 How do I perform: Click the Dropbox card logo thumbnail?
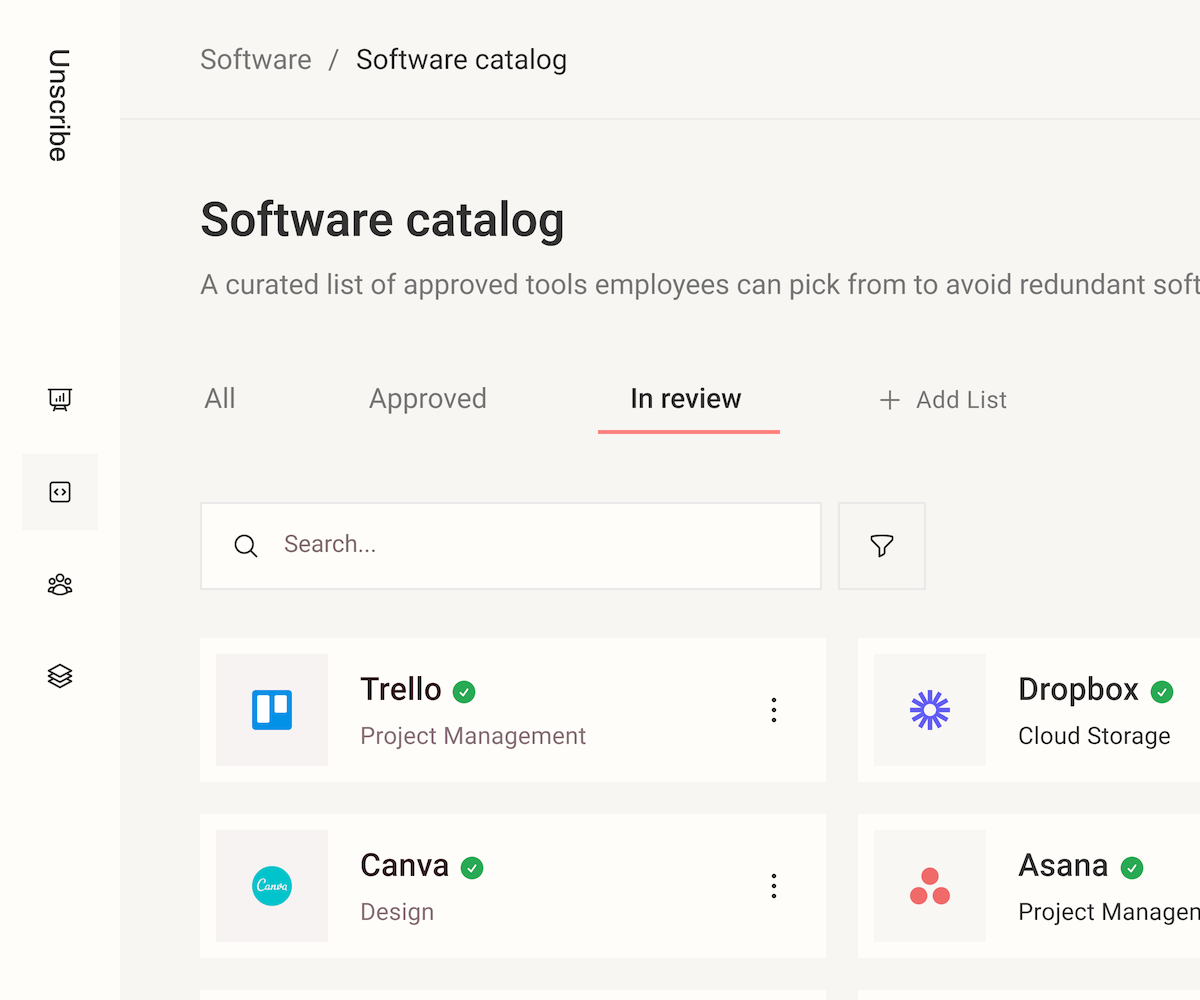point(930,710)
